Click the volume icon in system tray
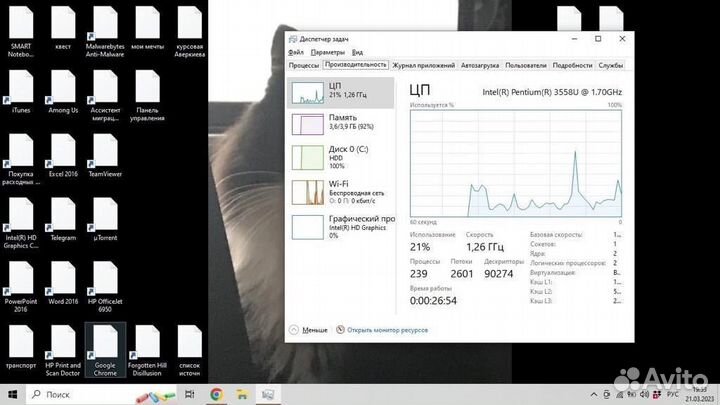The height and width of the screenshot is (405, 720). coord(645,394)
